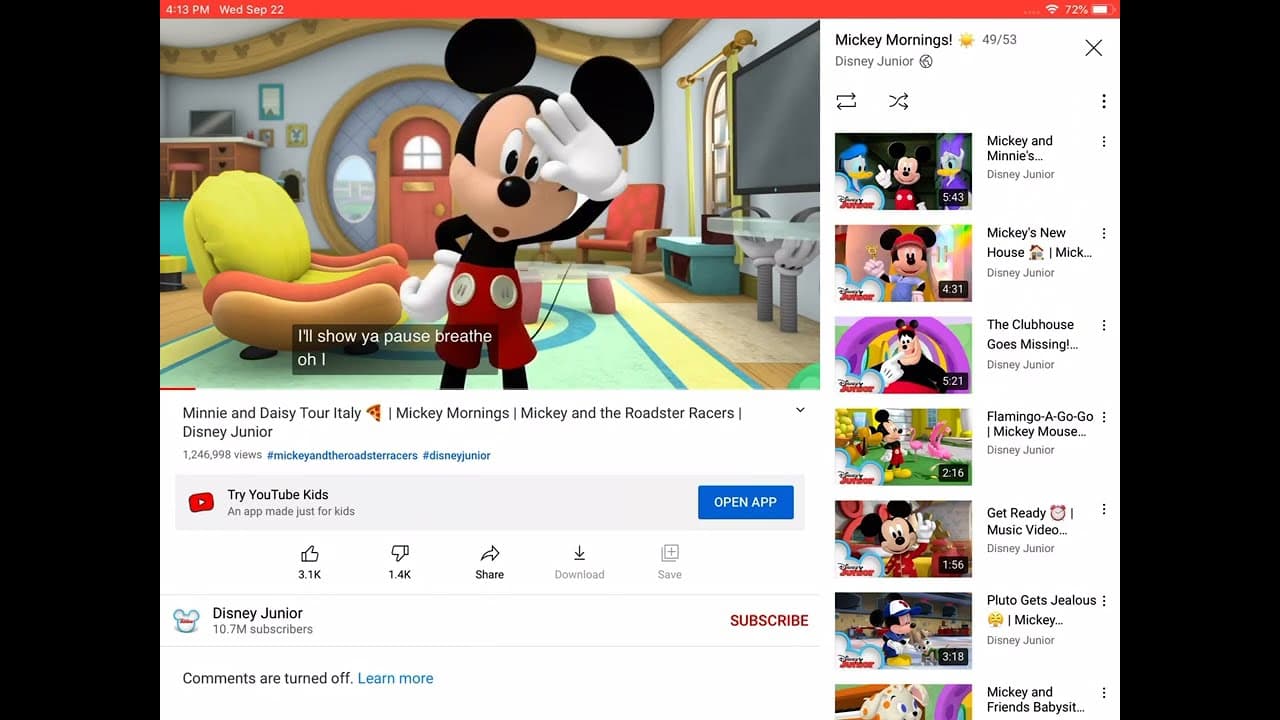Select 'The Clubhouse Goes Missing!' title text

pos(1032,334)
